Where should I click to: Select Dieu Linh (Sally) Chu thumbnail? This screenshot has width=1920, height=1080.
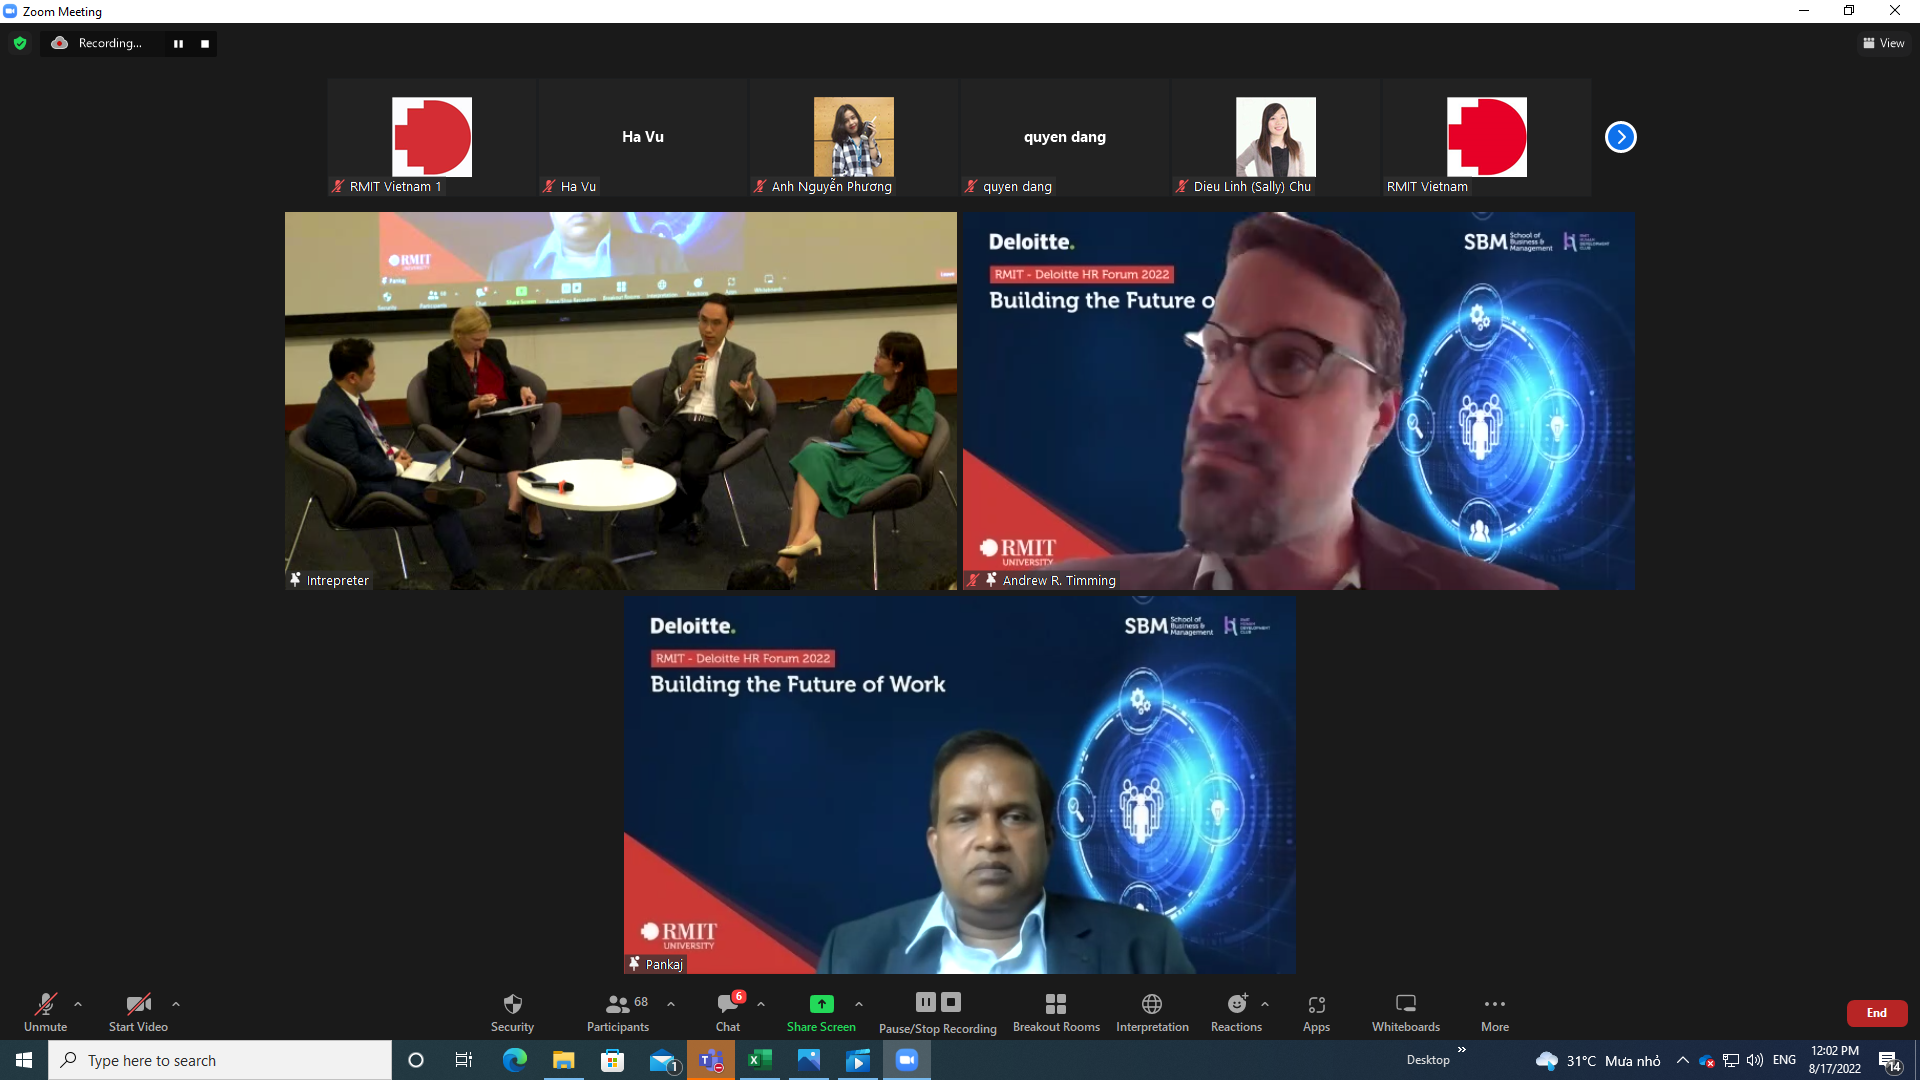(1276, 137)
